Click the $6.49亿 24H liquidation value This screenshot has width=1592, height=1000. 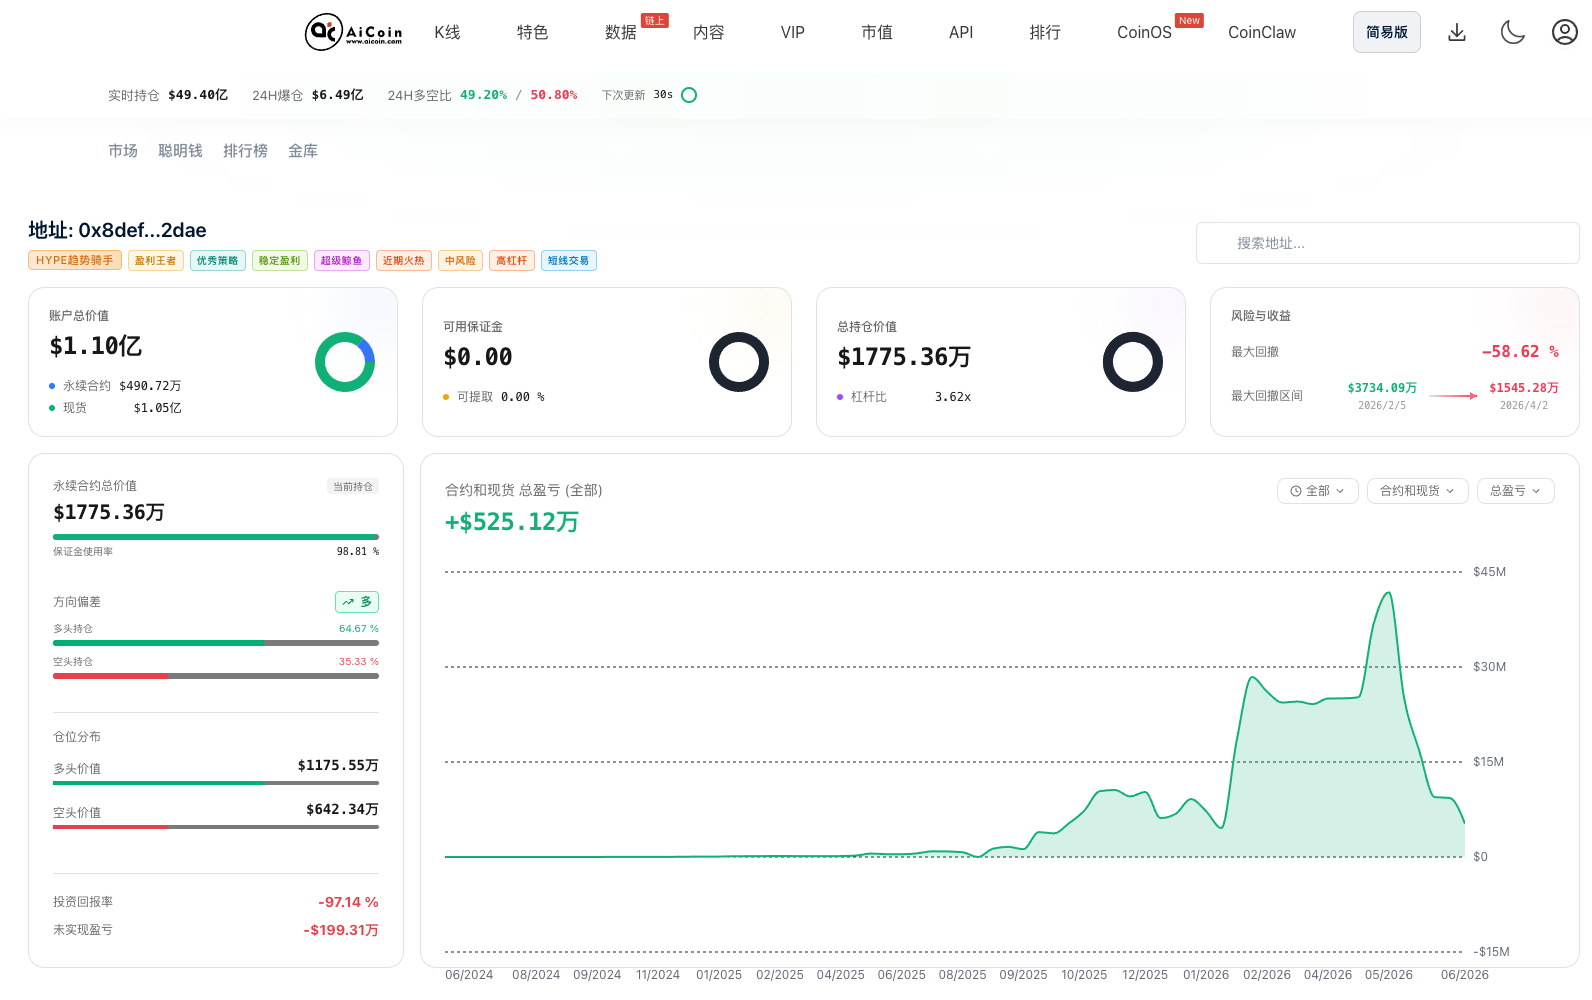pyautogui.click(x=338, y=95)
